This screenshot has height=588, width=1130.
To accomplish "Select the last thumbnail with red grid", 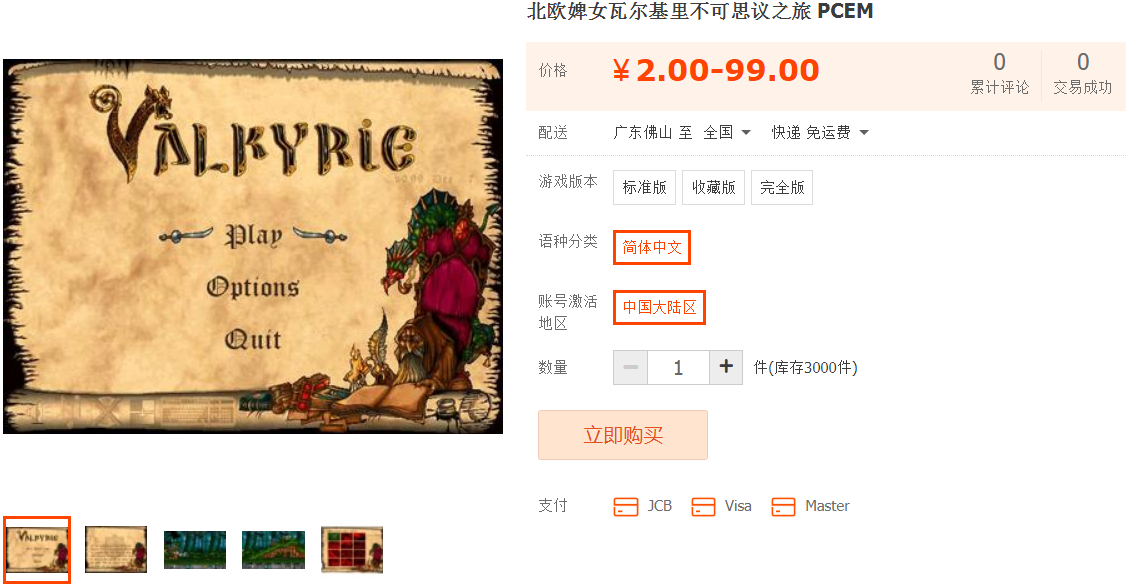I will pos(352,550).
